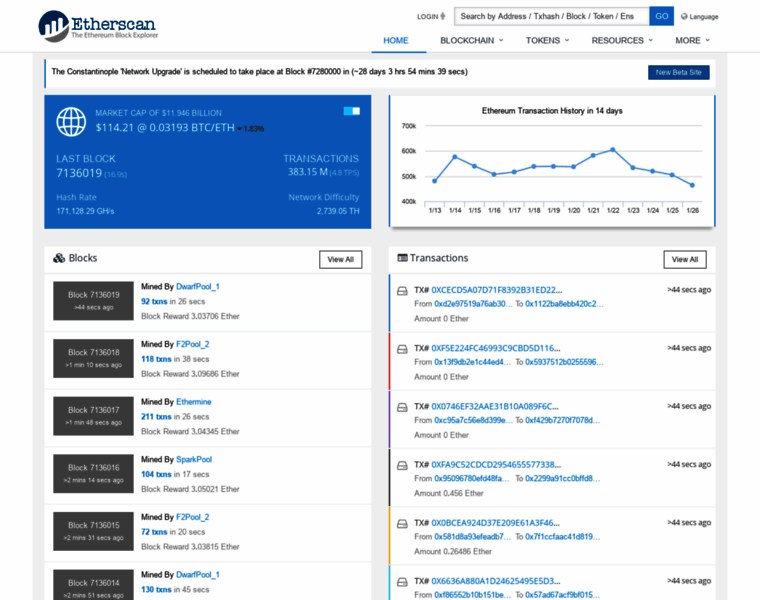
Task: Open the Language selector
Action: tap(699, 16)
